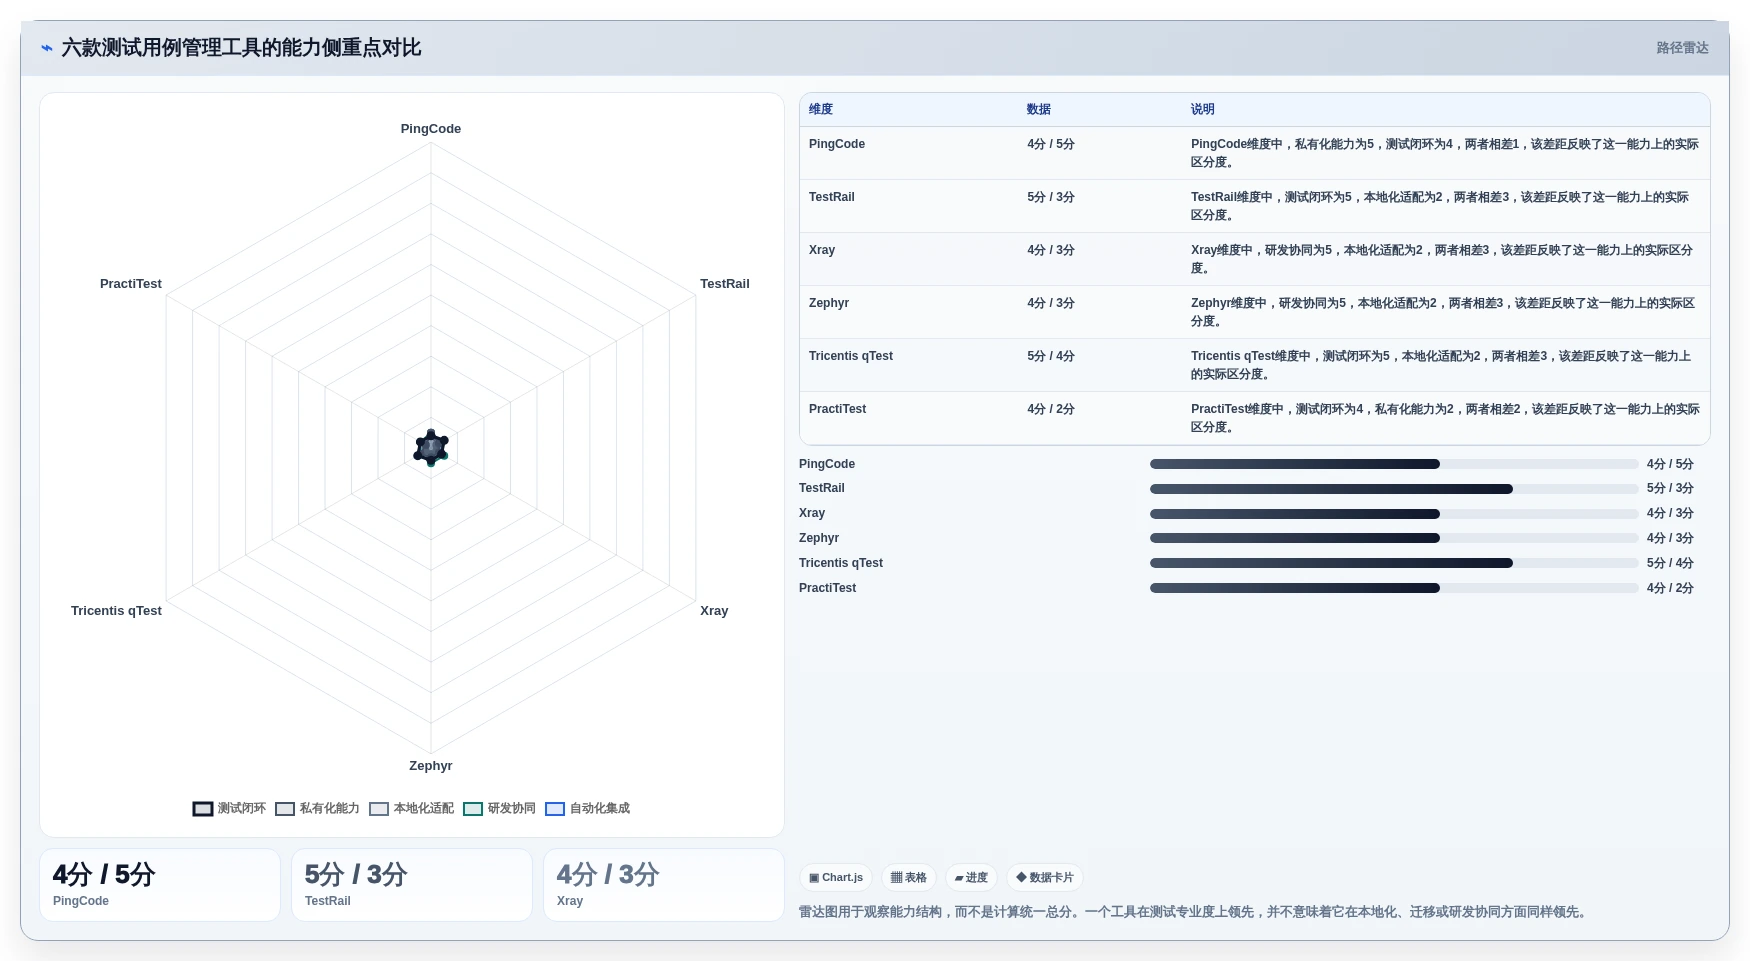1750x961 pixels.
Task: Toggle the 自动化集成 legend series
Action: [x=587, y=808]
